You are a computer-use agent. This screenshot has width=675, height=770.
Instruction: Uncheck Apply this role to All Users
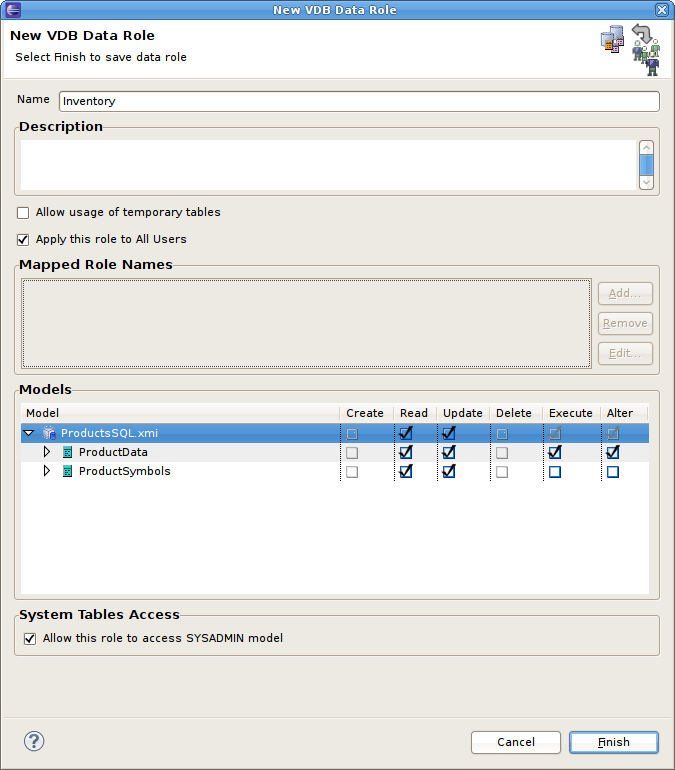[x=23, y=240]
